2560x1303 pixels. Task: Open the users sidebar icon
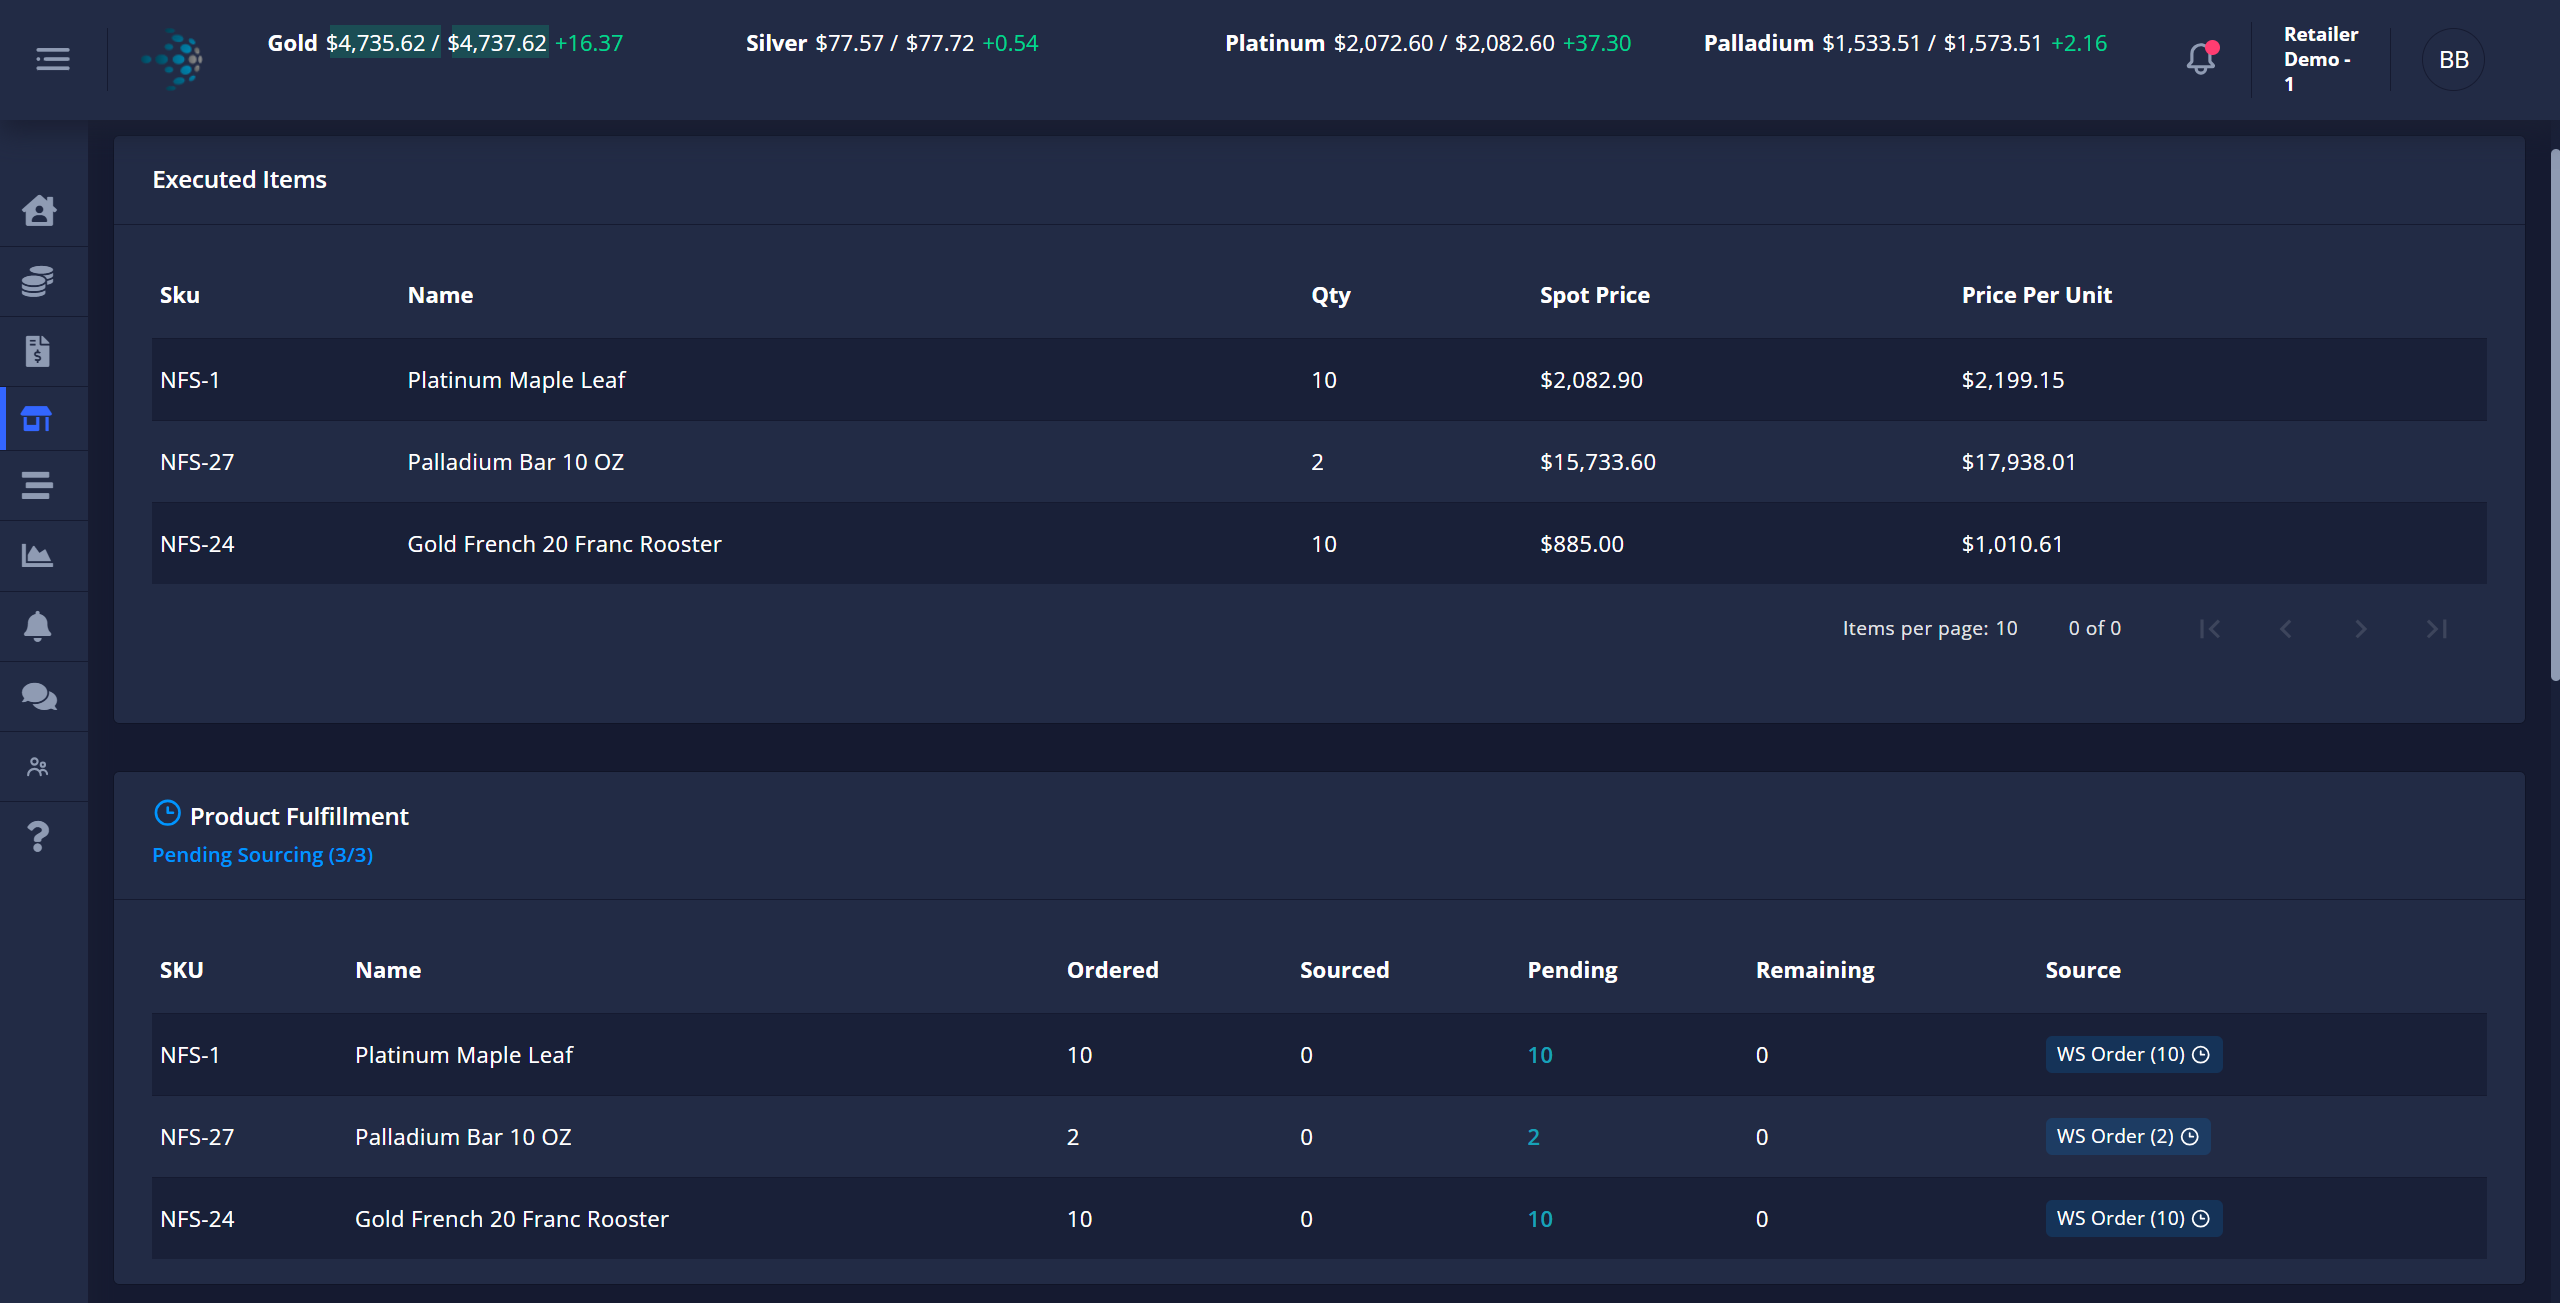(x=38, y=767)
